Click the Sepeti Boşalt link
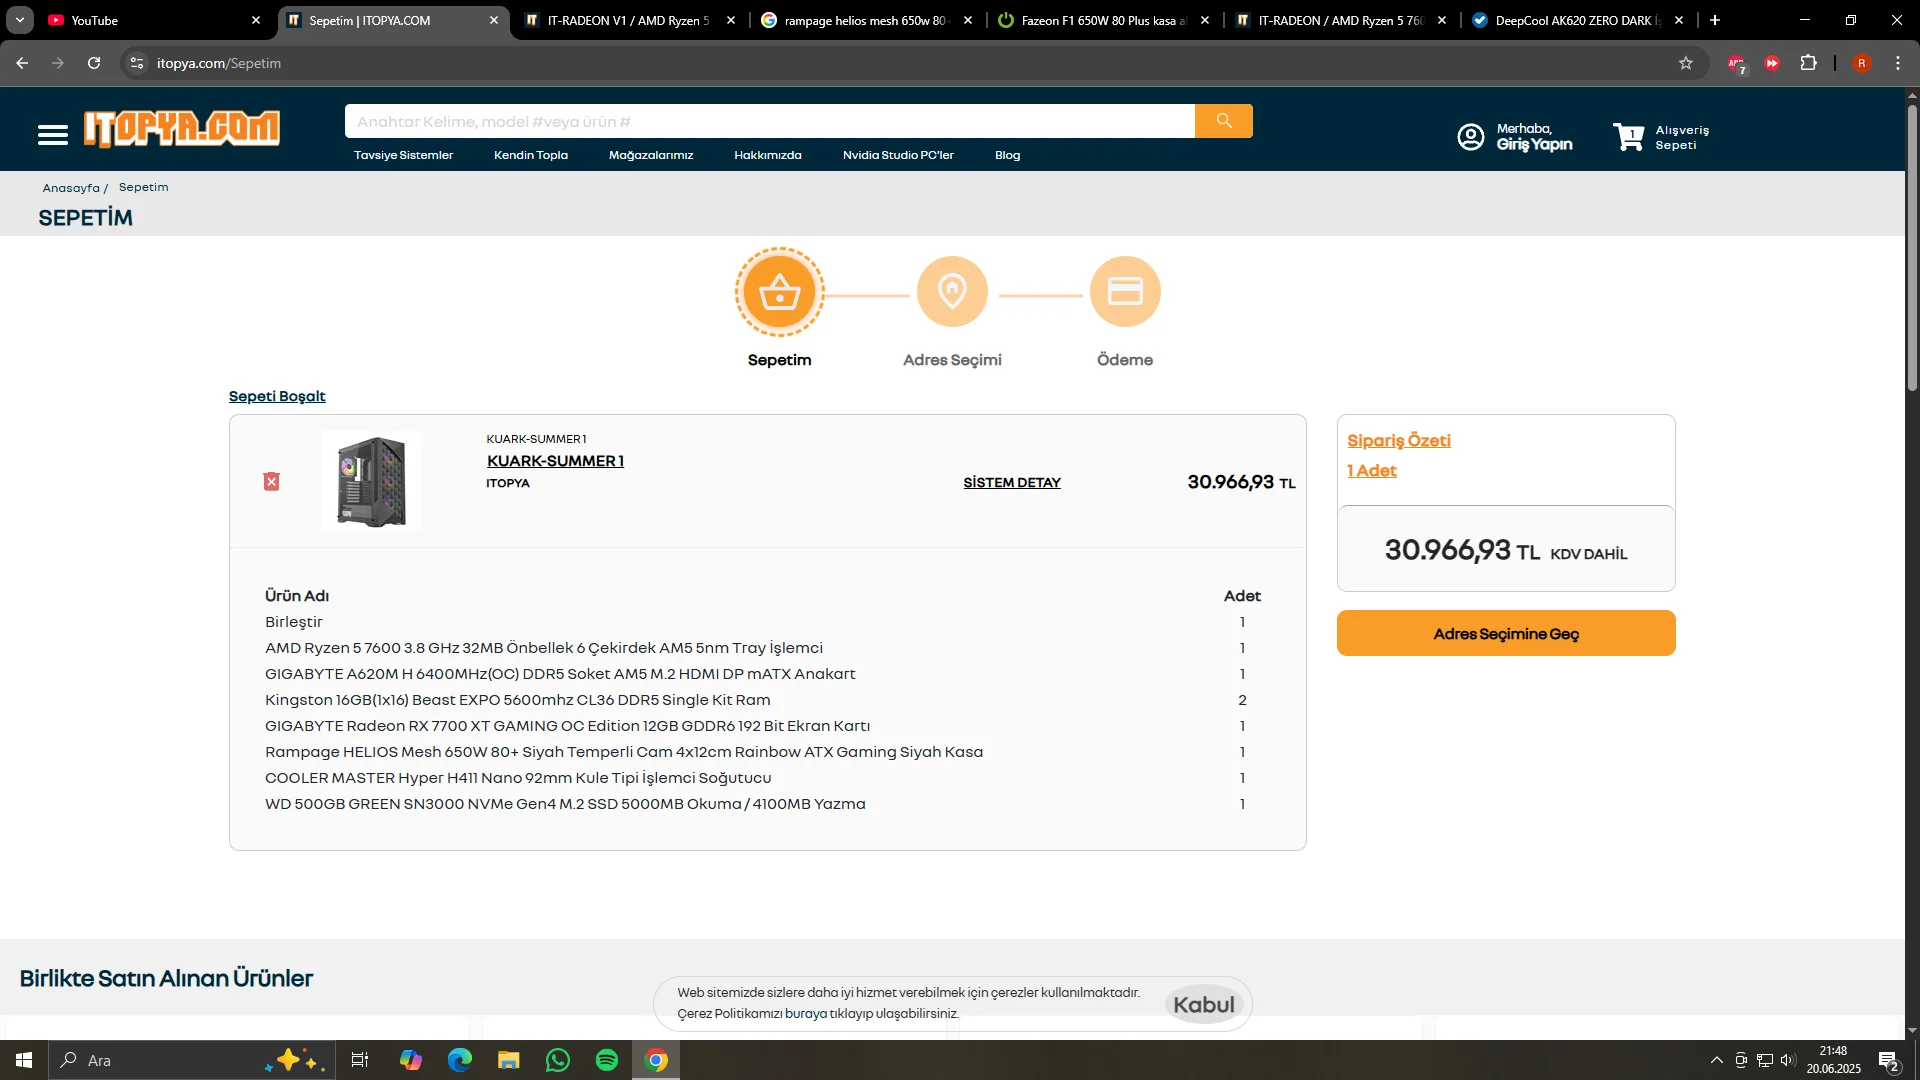The width and height of the screenshot is (1920, 1080). pyautogui.click(x=277, y=396)
